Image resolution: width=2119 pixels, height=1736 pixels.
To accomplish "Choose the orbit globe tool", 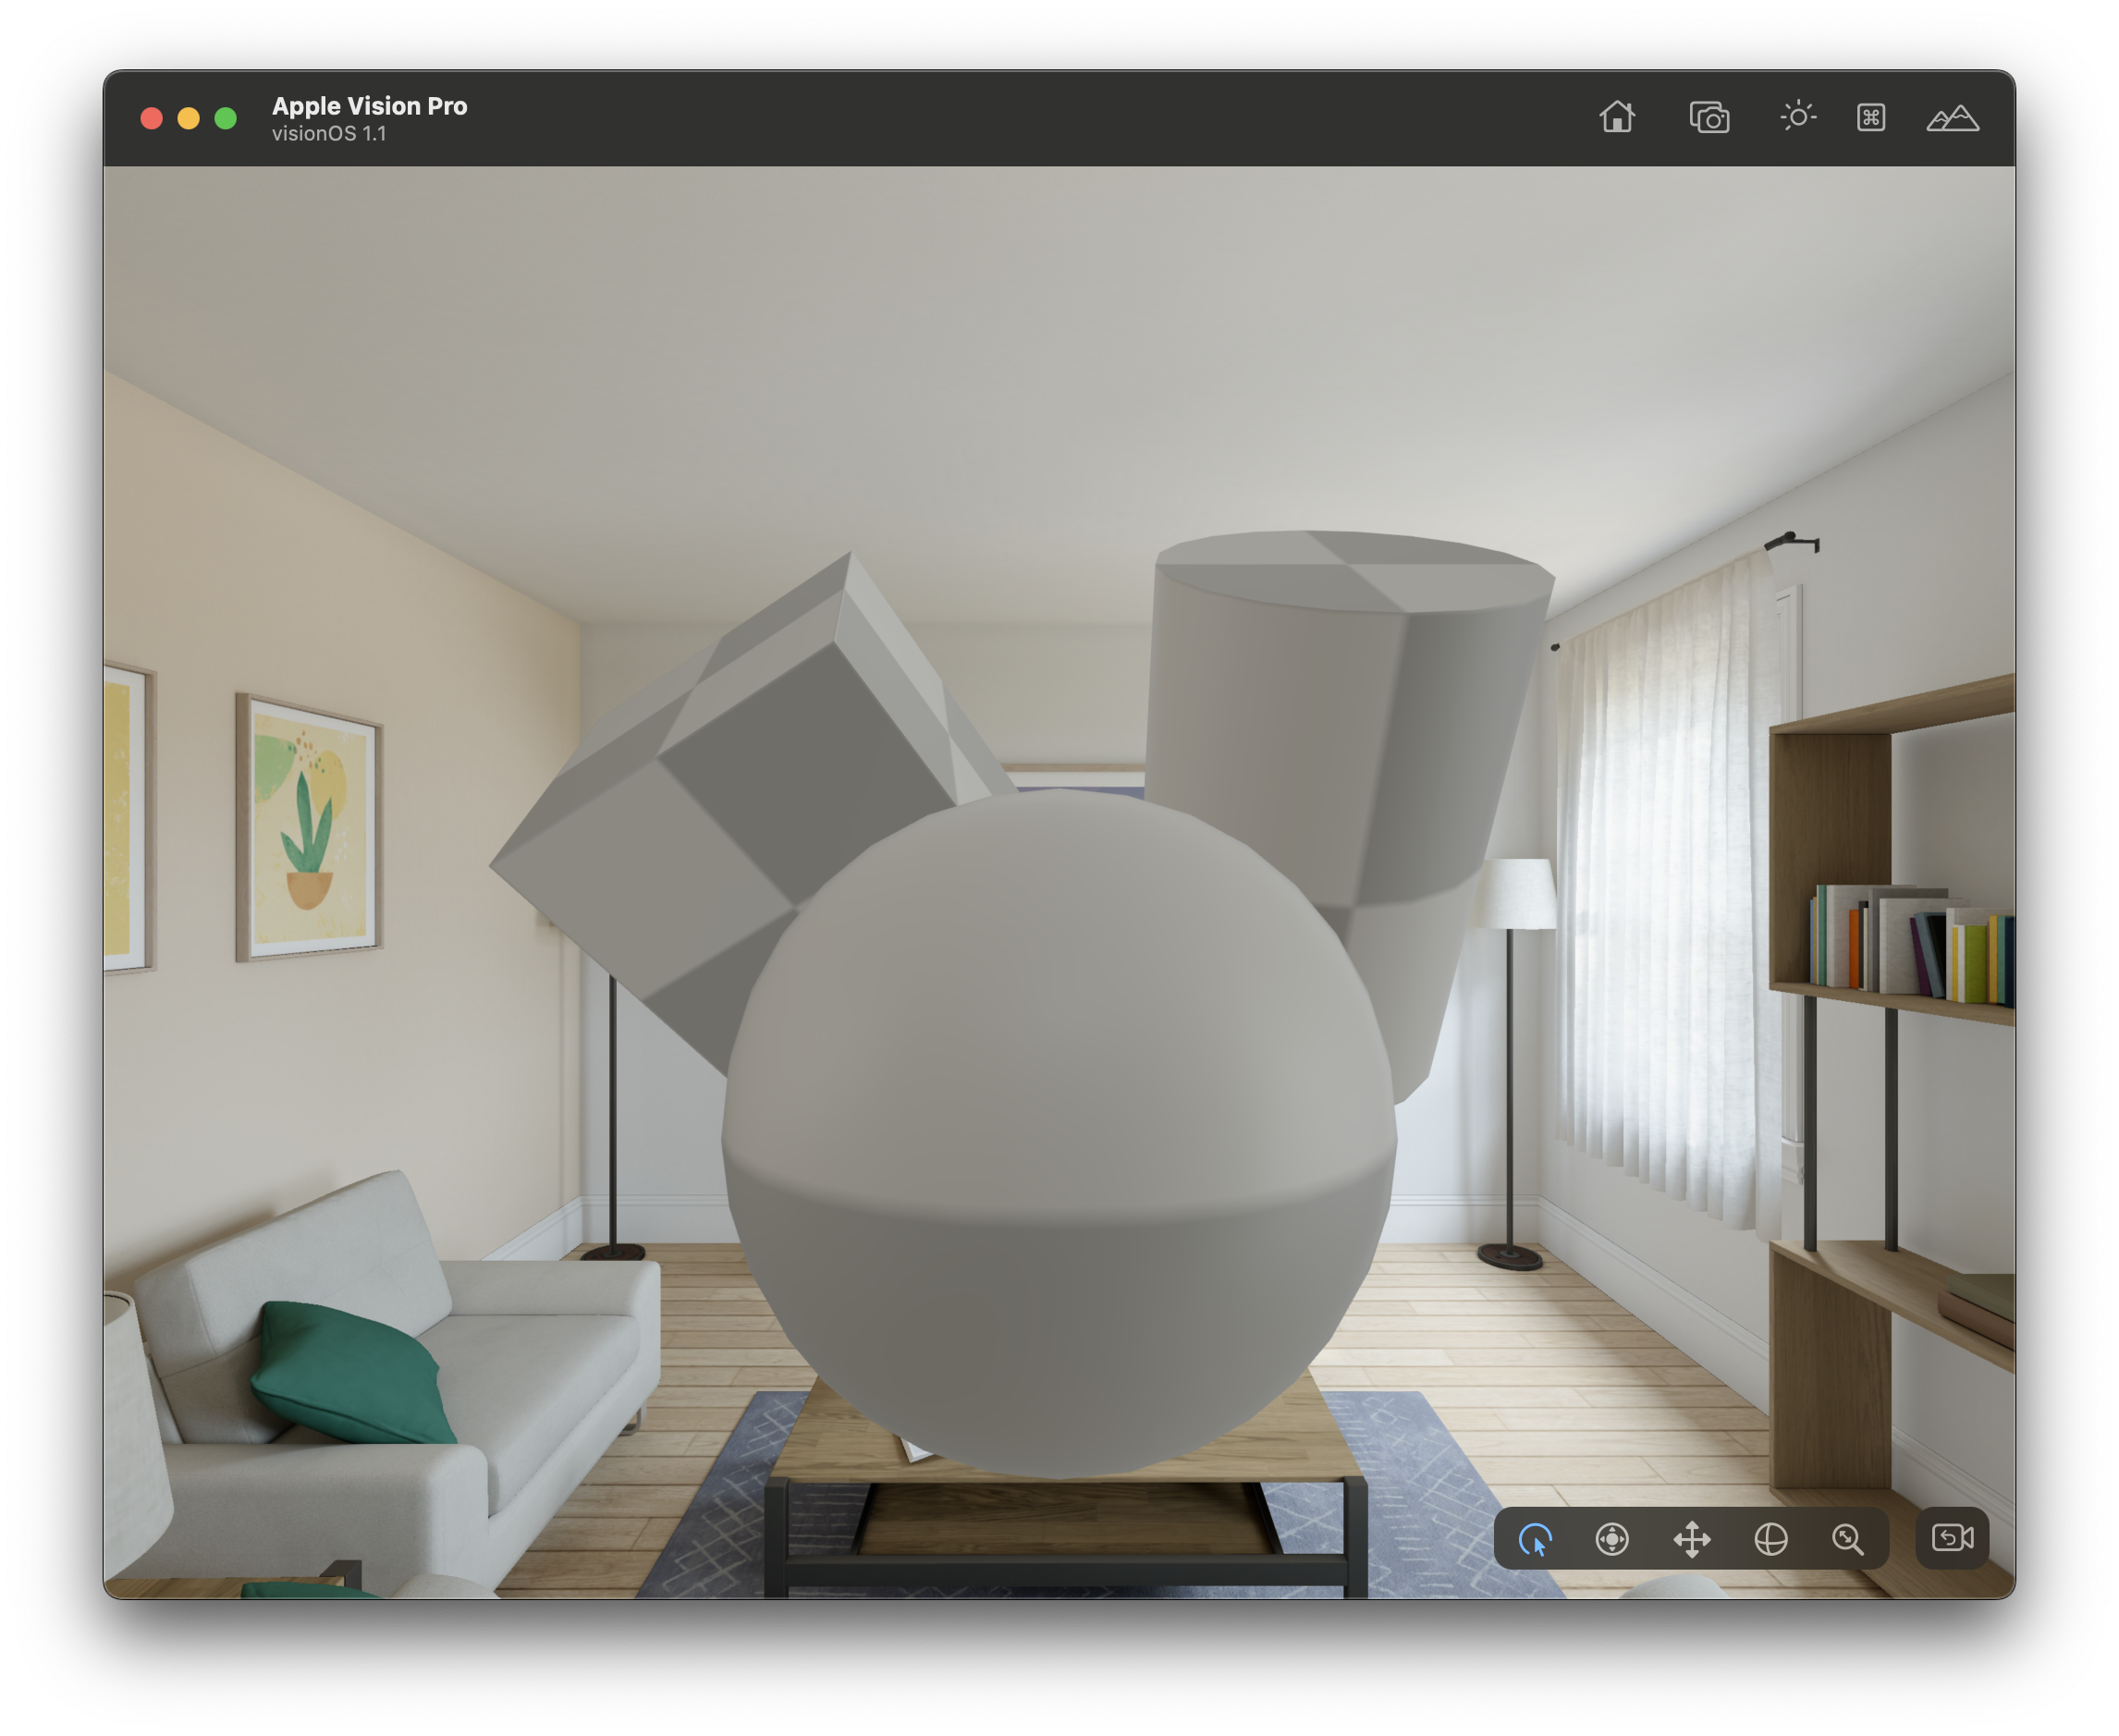I will [x=1770, y=1539].
